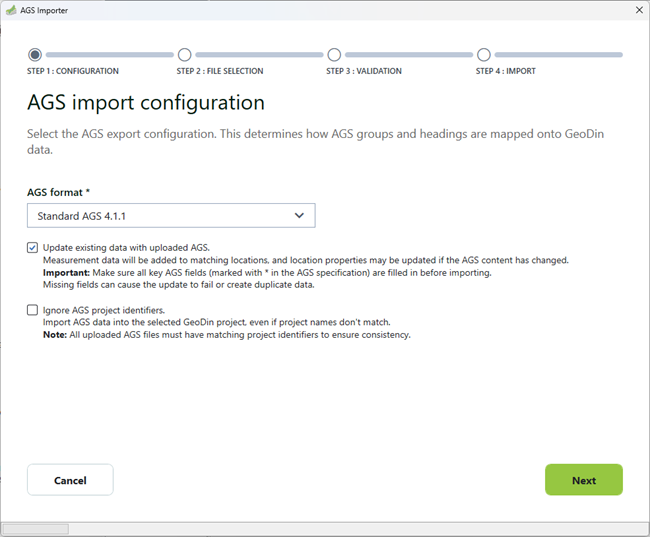
Task: Close the AGS Importer window
Action: point(638,10)
